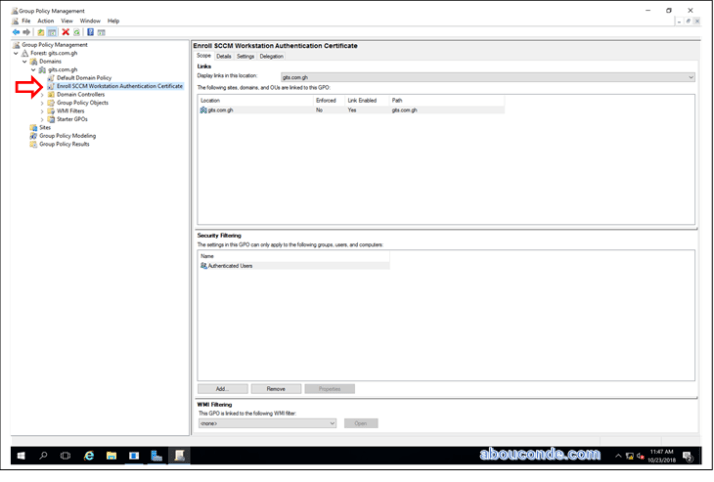Switch to the Settings tab

coord(245,56)
